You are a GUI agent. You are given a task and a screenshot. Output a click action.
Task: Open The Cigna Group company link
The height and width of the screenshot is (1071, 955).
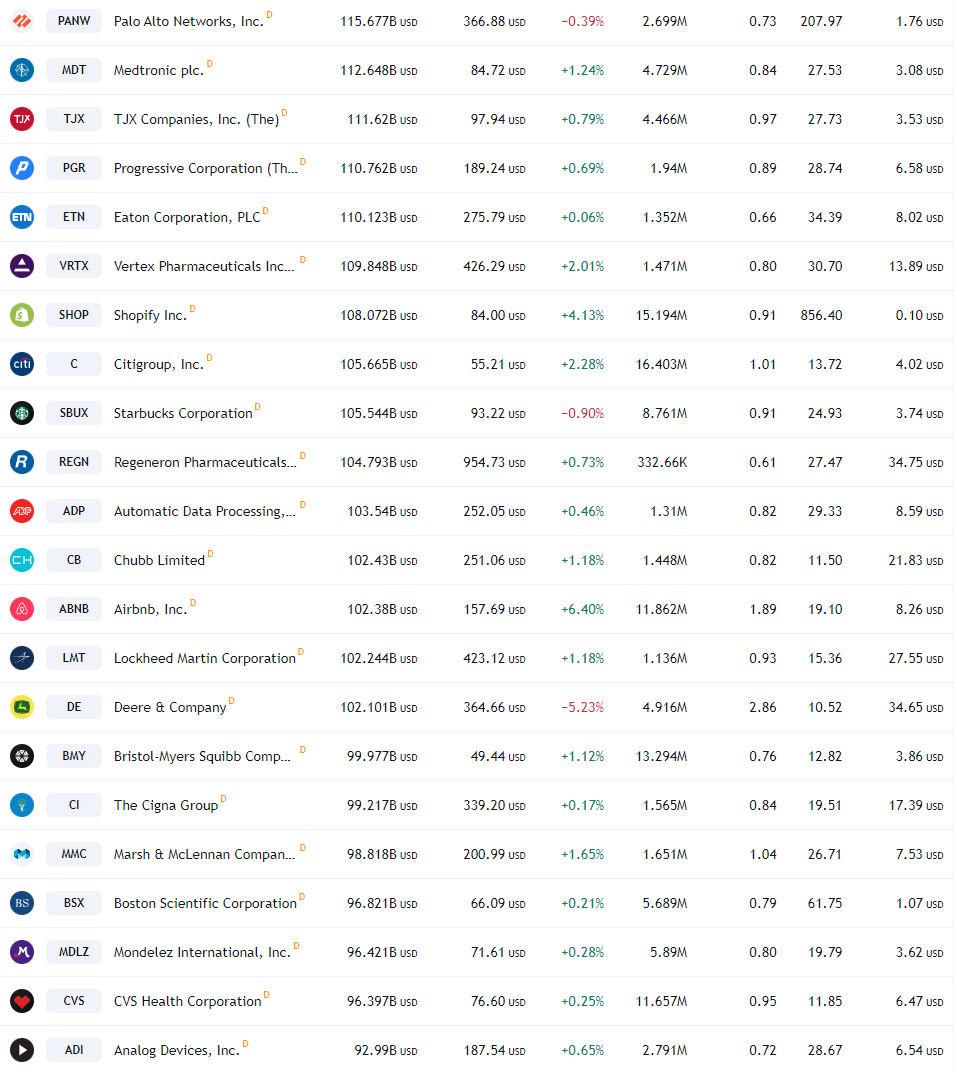(166, 805)
